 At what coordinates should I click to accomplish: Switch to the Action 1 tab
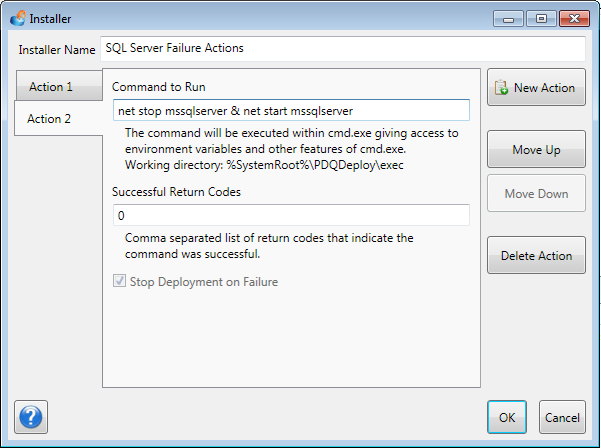[x=52, y=87]
